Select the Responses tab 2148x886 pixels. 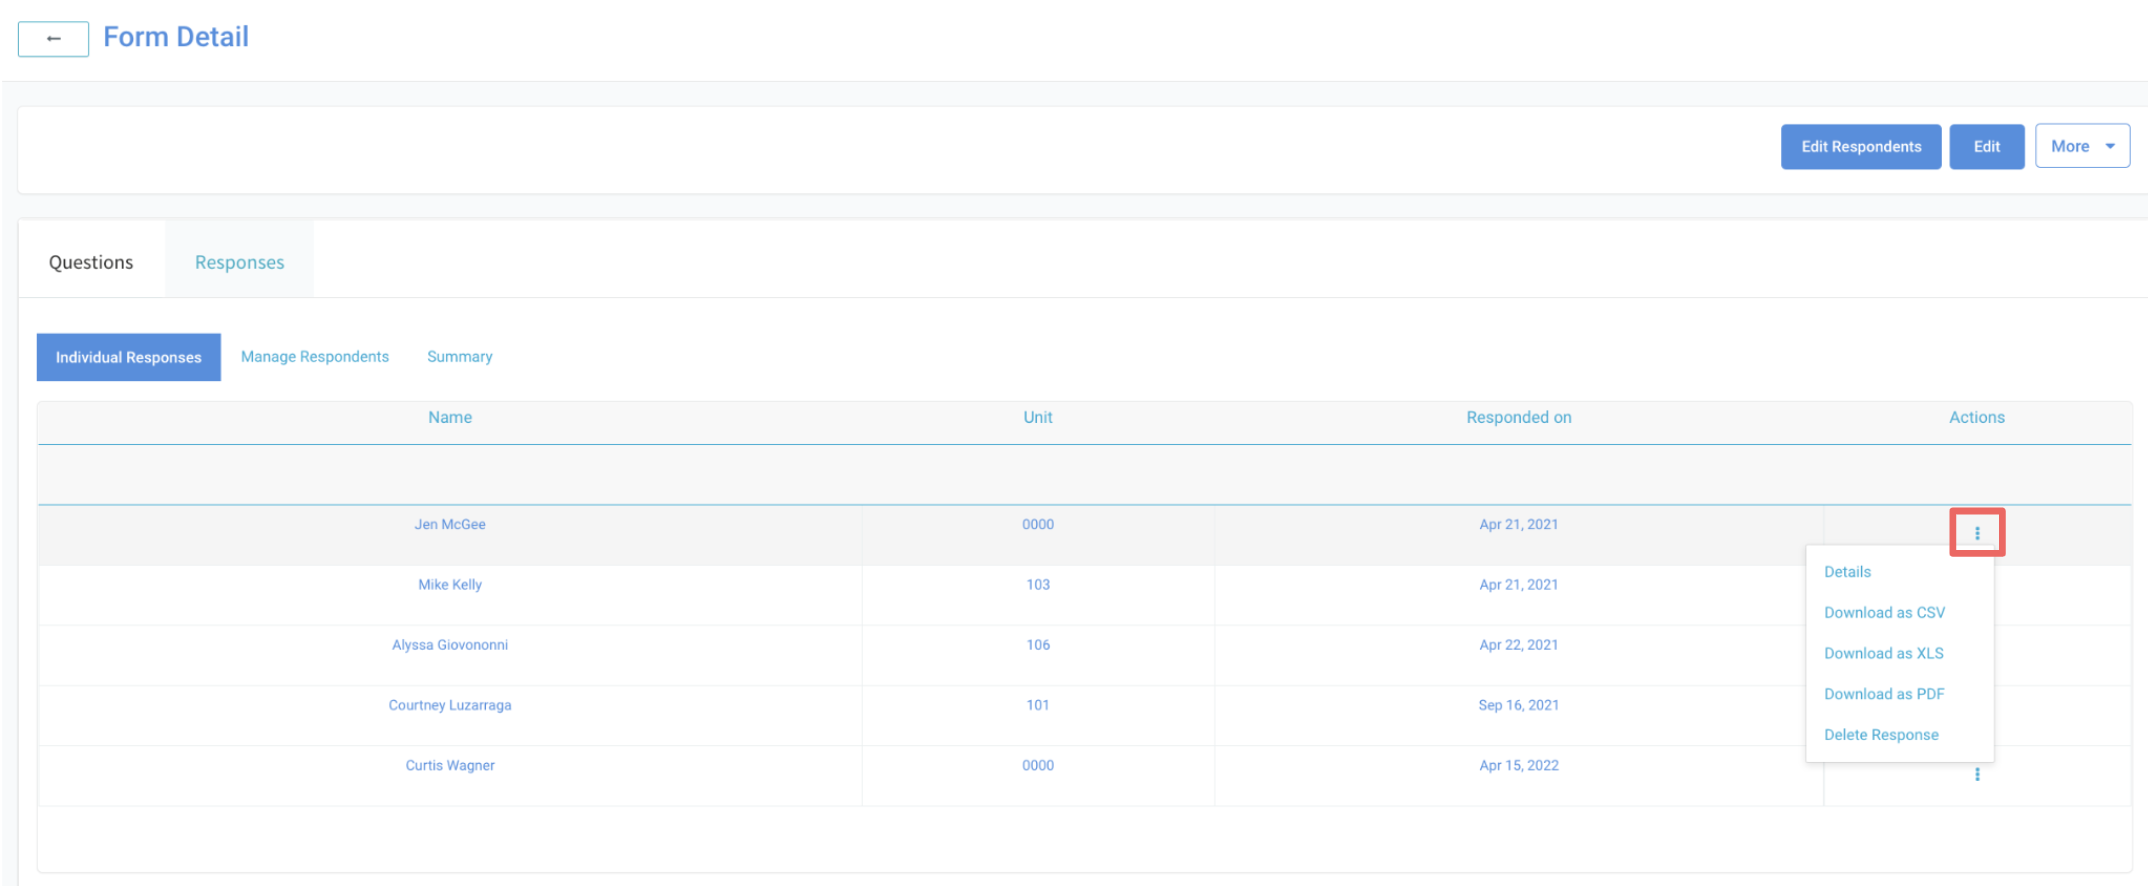click(239, 262)
